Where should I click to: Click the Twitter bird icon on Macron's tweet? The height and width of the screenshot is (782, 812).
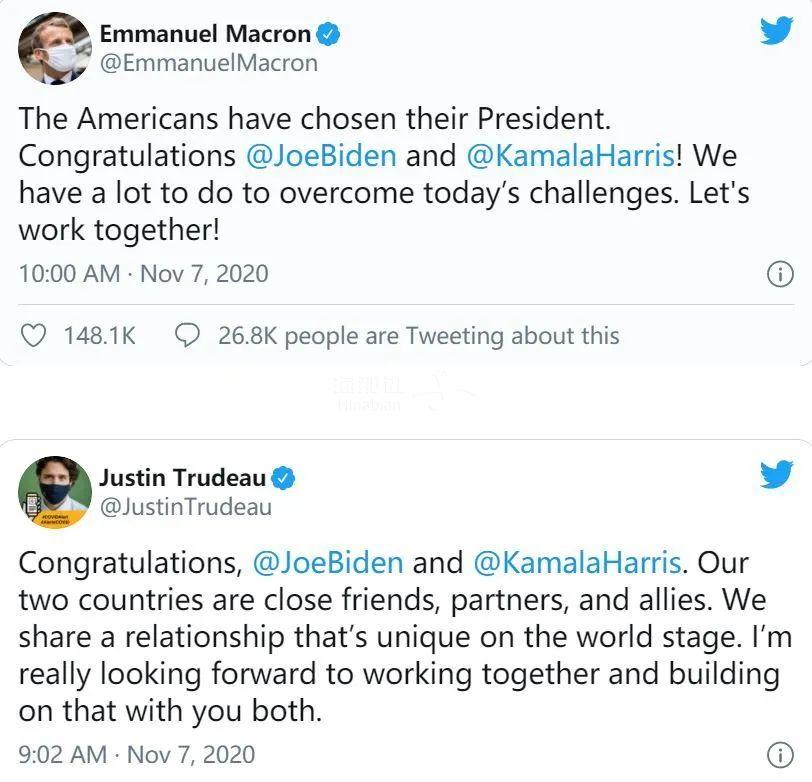click(776, 31)
